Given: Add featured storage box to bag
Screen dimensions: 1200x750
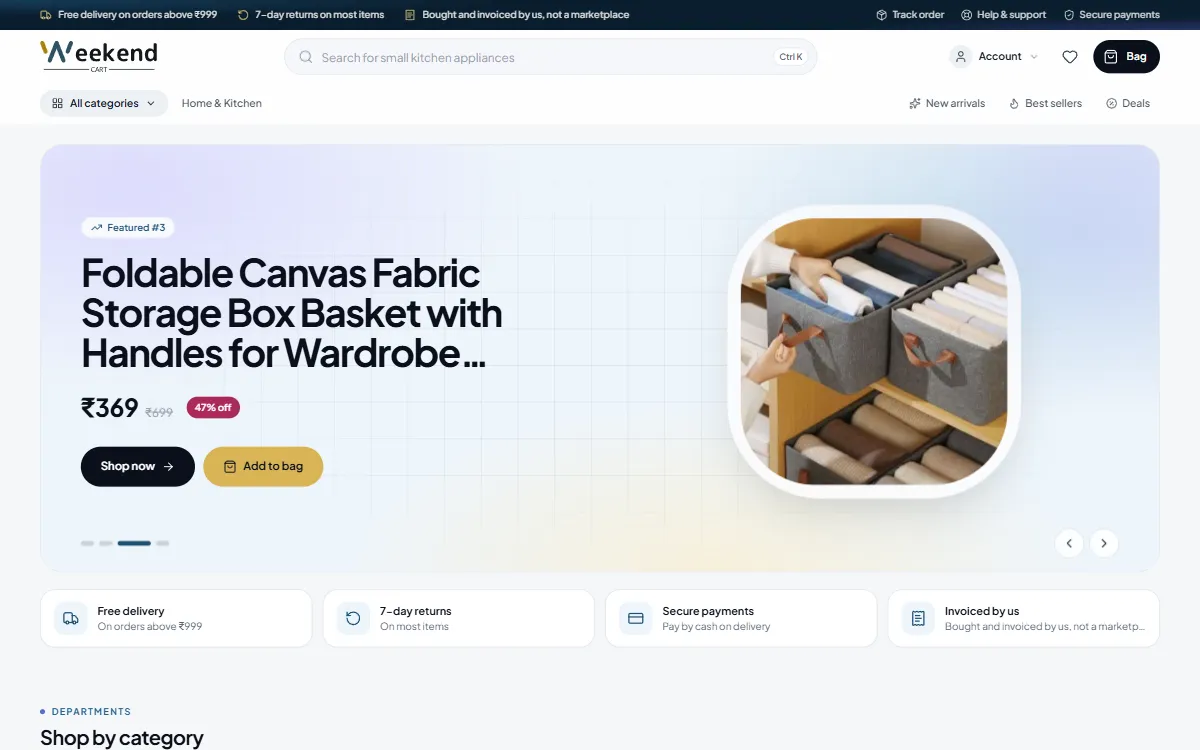Looking at the screenshot, I should (x=263, y=467).
